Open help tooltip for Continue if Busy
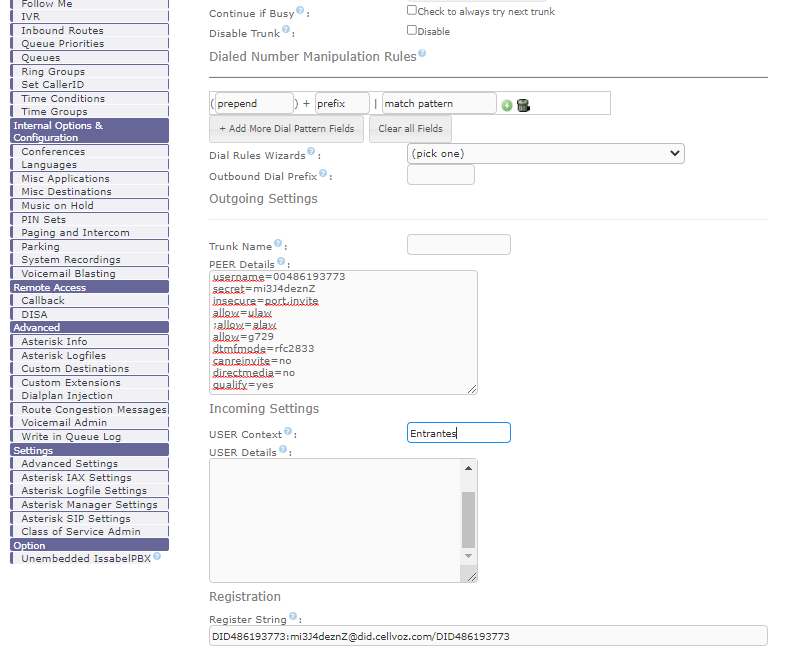This screenshot has height=663, width=786. pos(300,10)
